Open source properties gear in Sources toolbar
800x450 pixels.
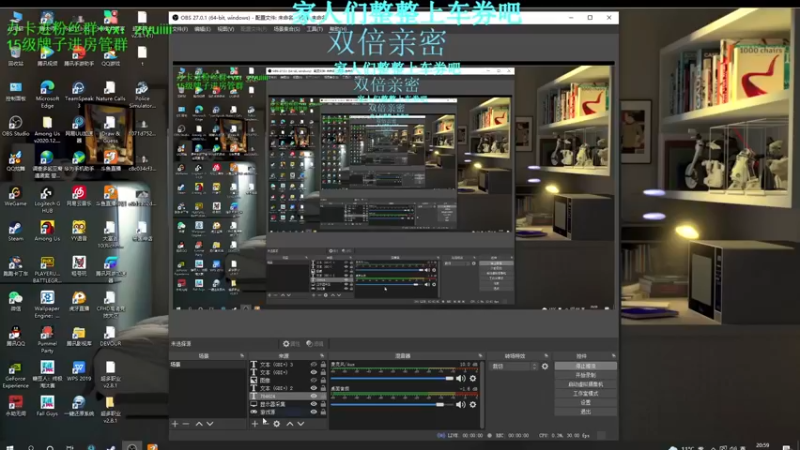(277, 424)
